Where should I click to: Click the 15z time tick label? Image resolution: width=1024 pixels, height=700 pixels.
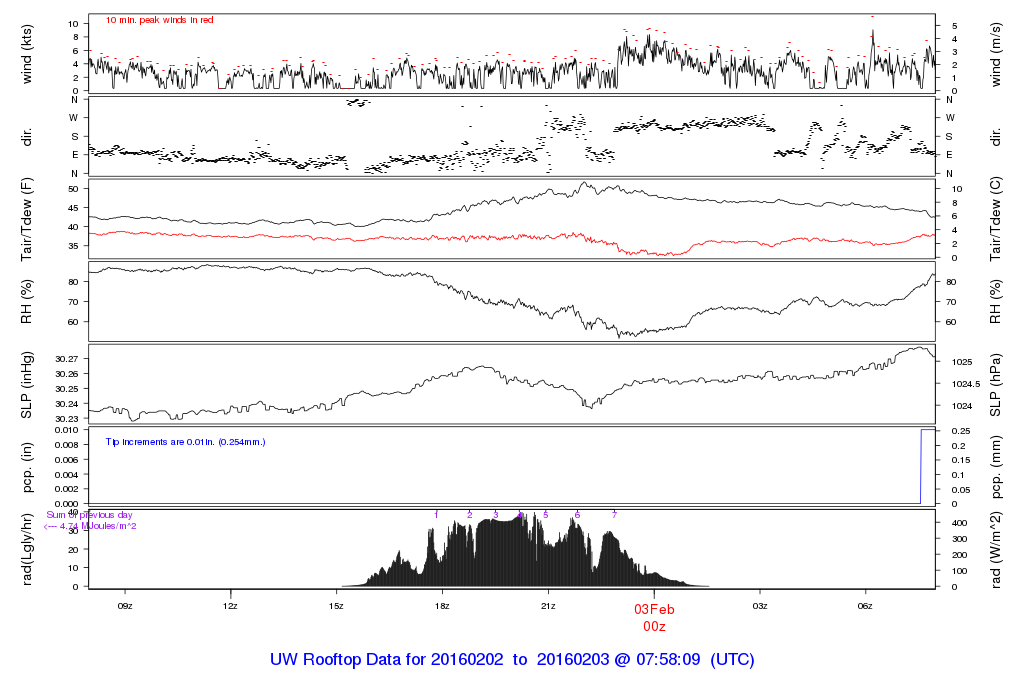pos(336,606)
